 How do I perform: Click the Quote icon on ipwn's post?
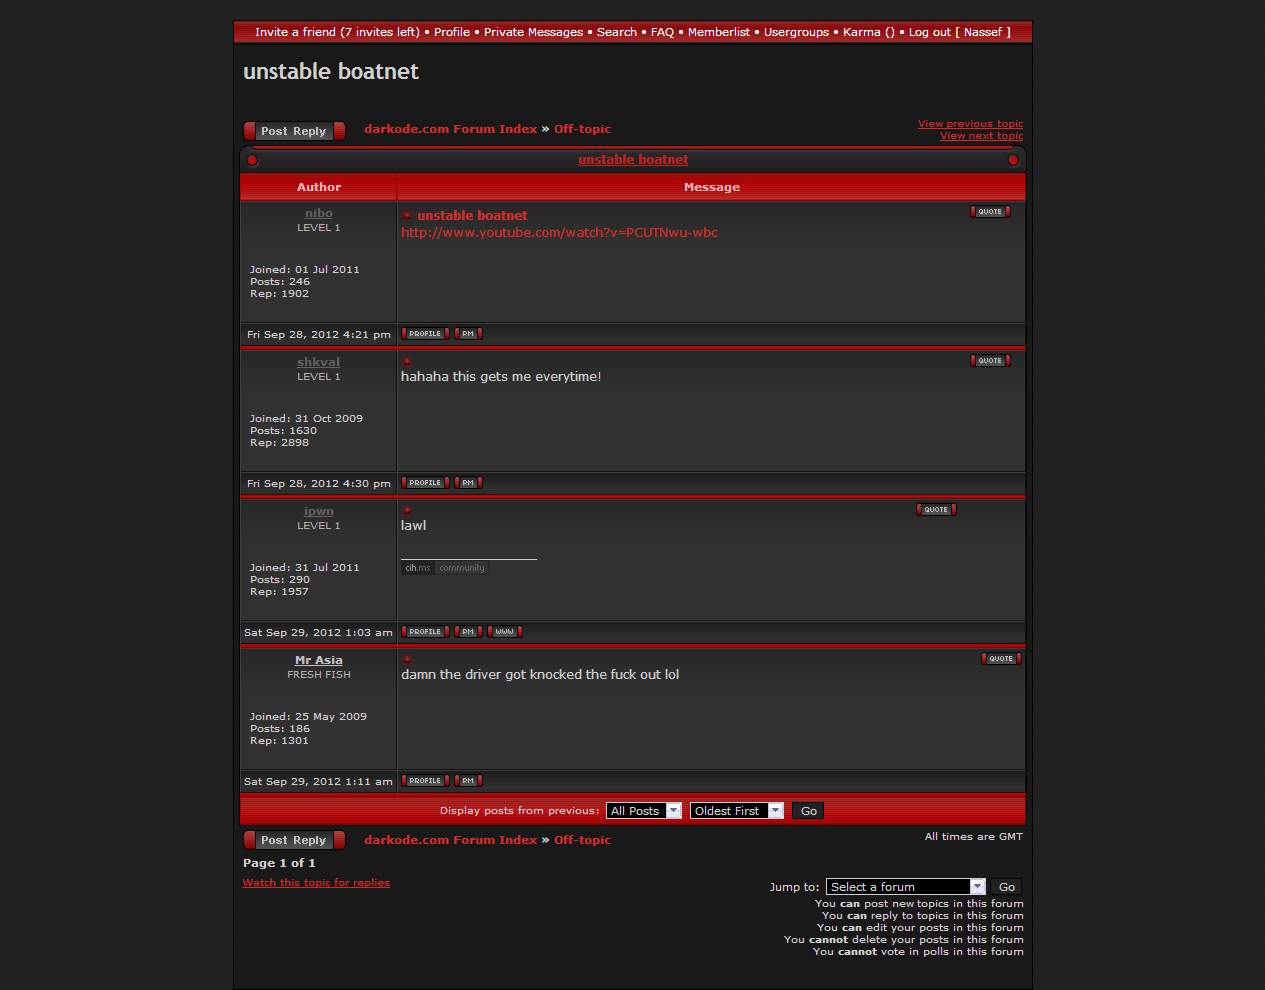936,510
